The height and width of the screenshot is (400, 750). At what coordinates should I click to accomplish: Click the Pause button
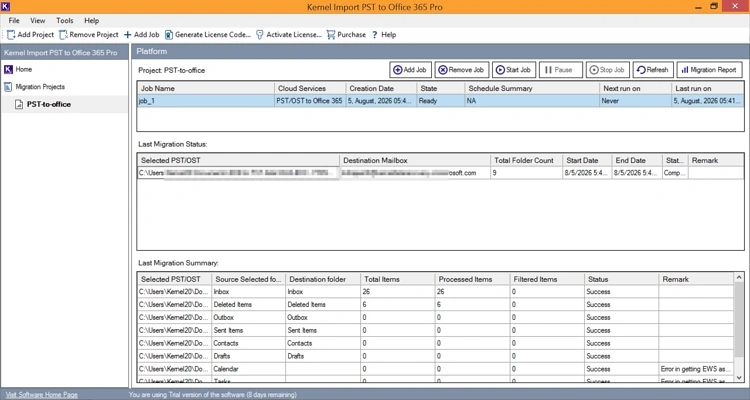561,70
